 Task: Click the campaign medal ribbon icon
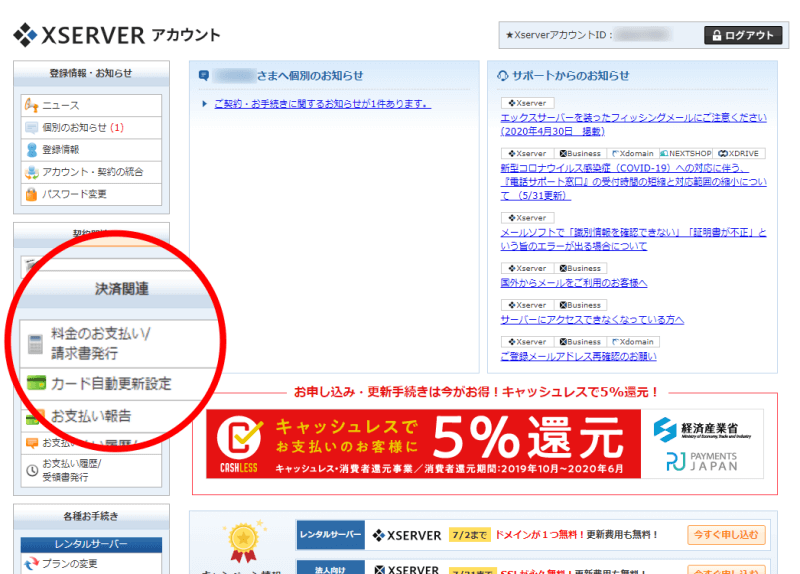click(x=244, y=541)
